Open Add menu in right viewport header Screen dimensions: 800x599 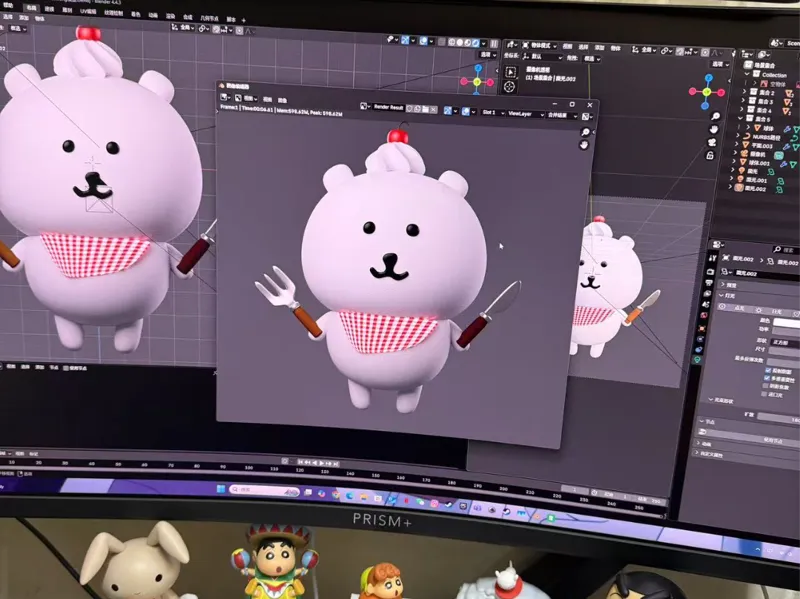(599, 48)
